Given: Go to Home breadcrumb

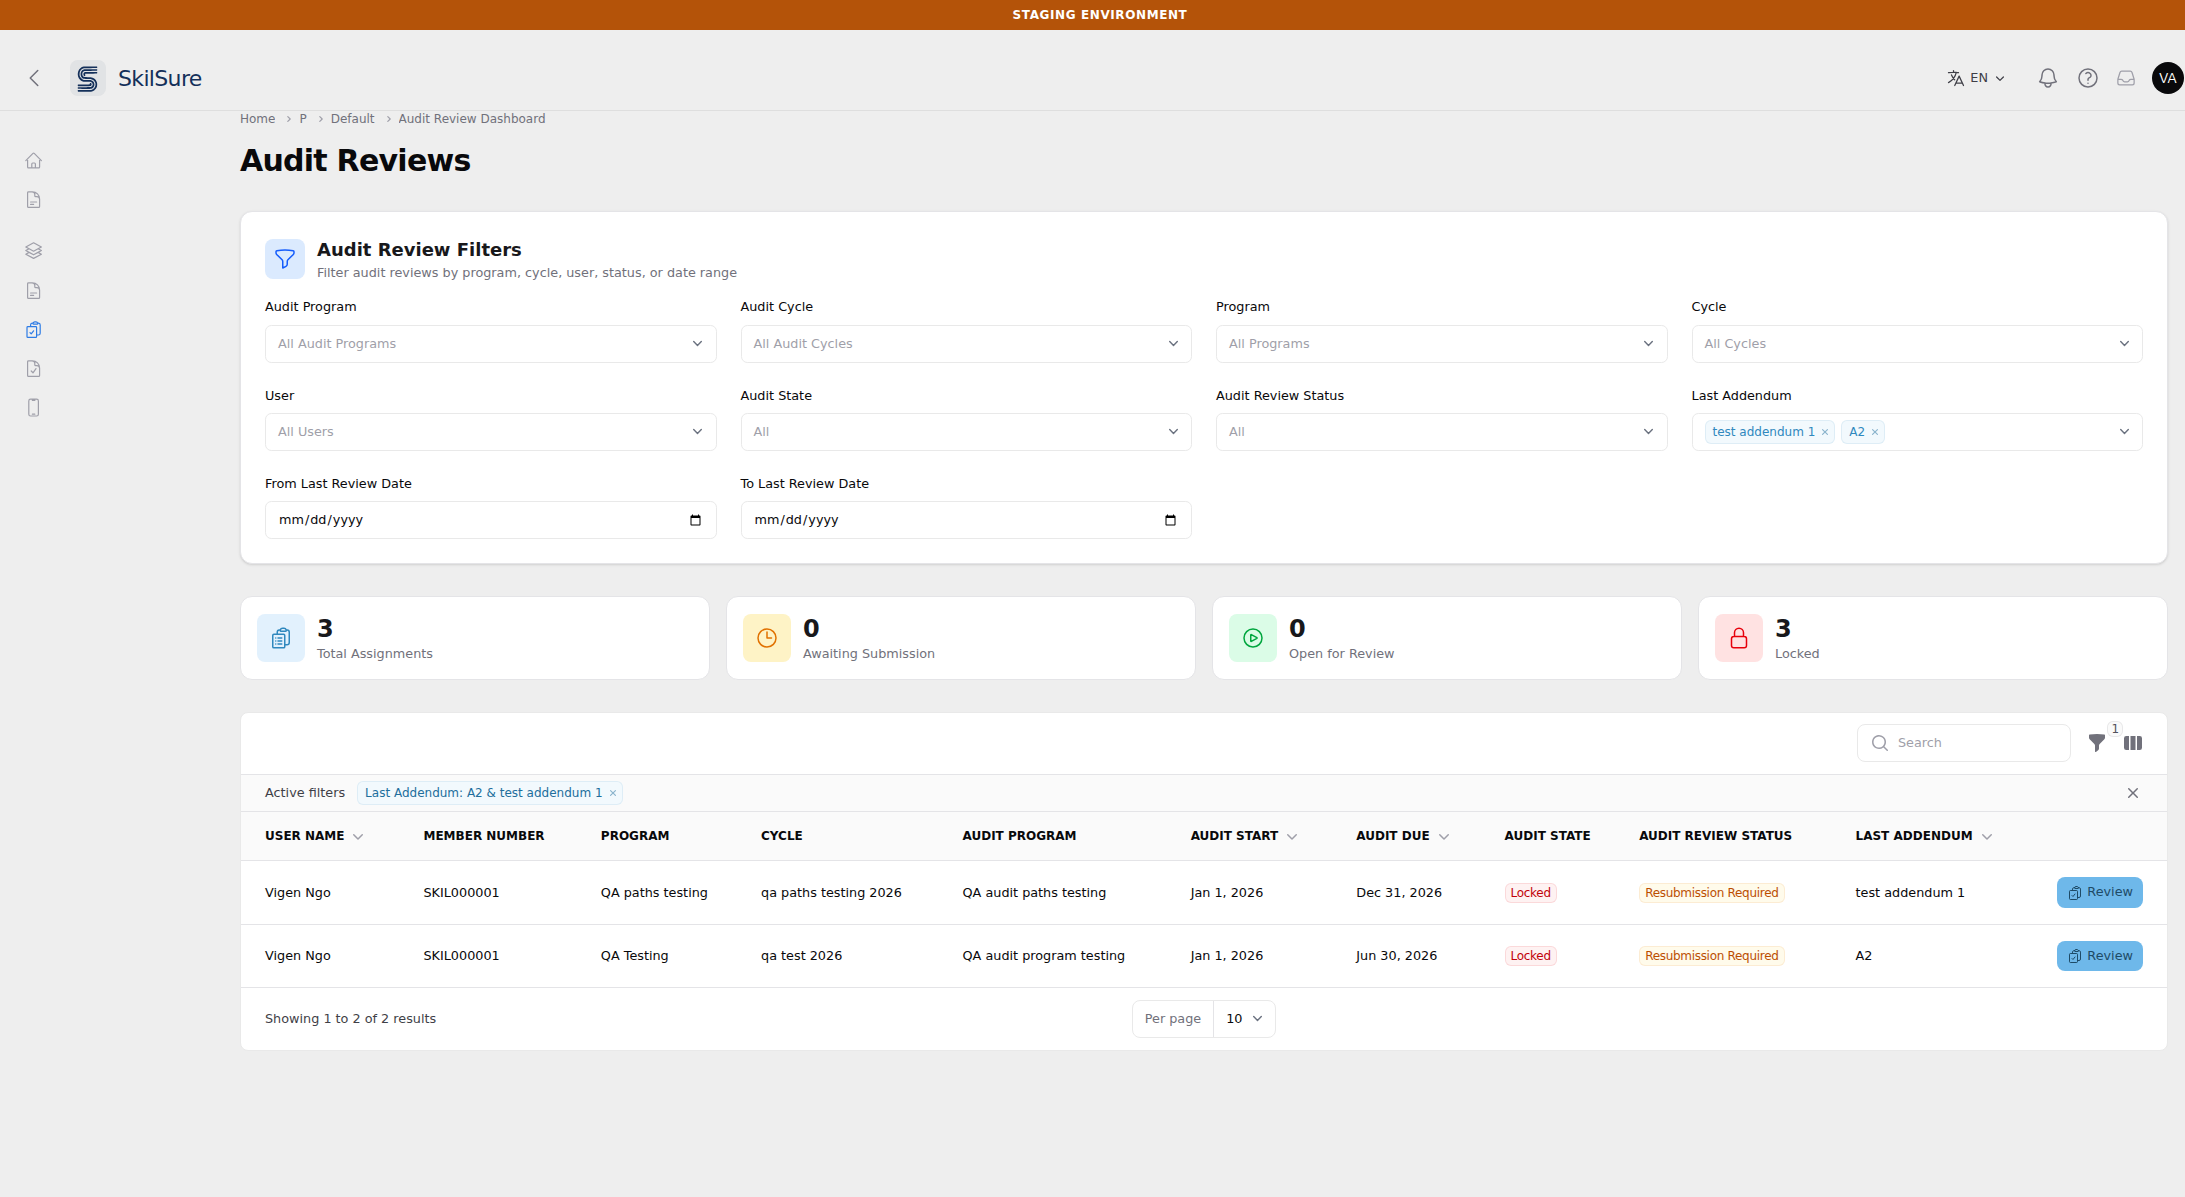Looking at the screenshot, I should (257, 119).
